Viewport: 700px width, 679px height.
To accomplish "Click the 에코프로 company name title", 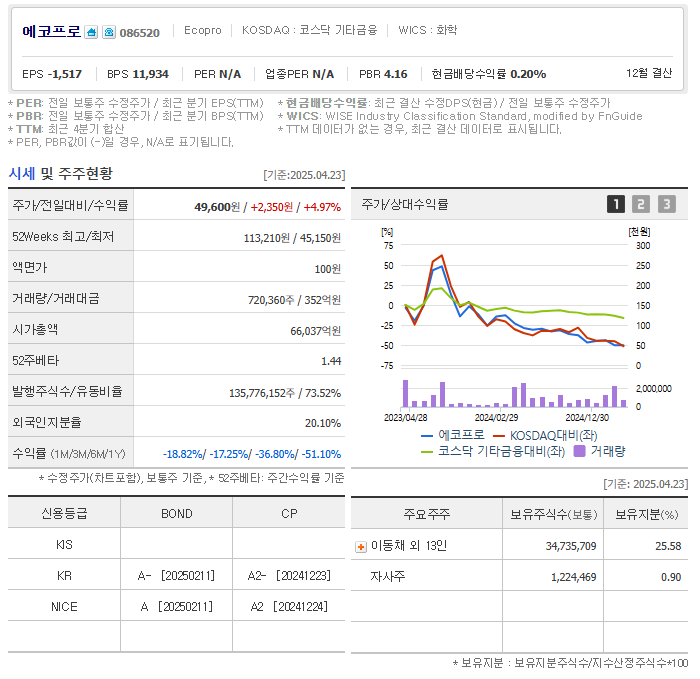I will [51, 32].
